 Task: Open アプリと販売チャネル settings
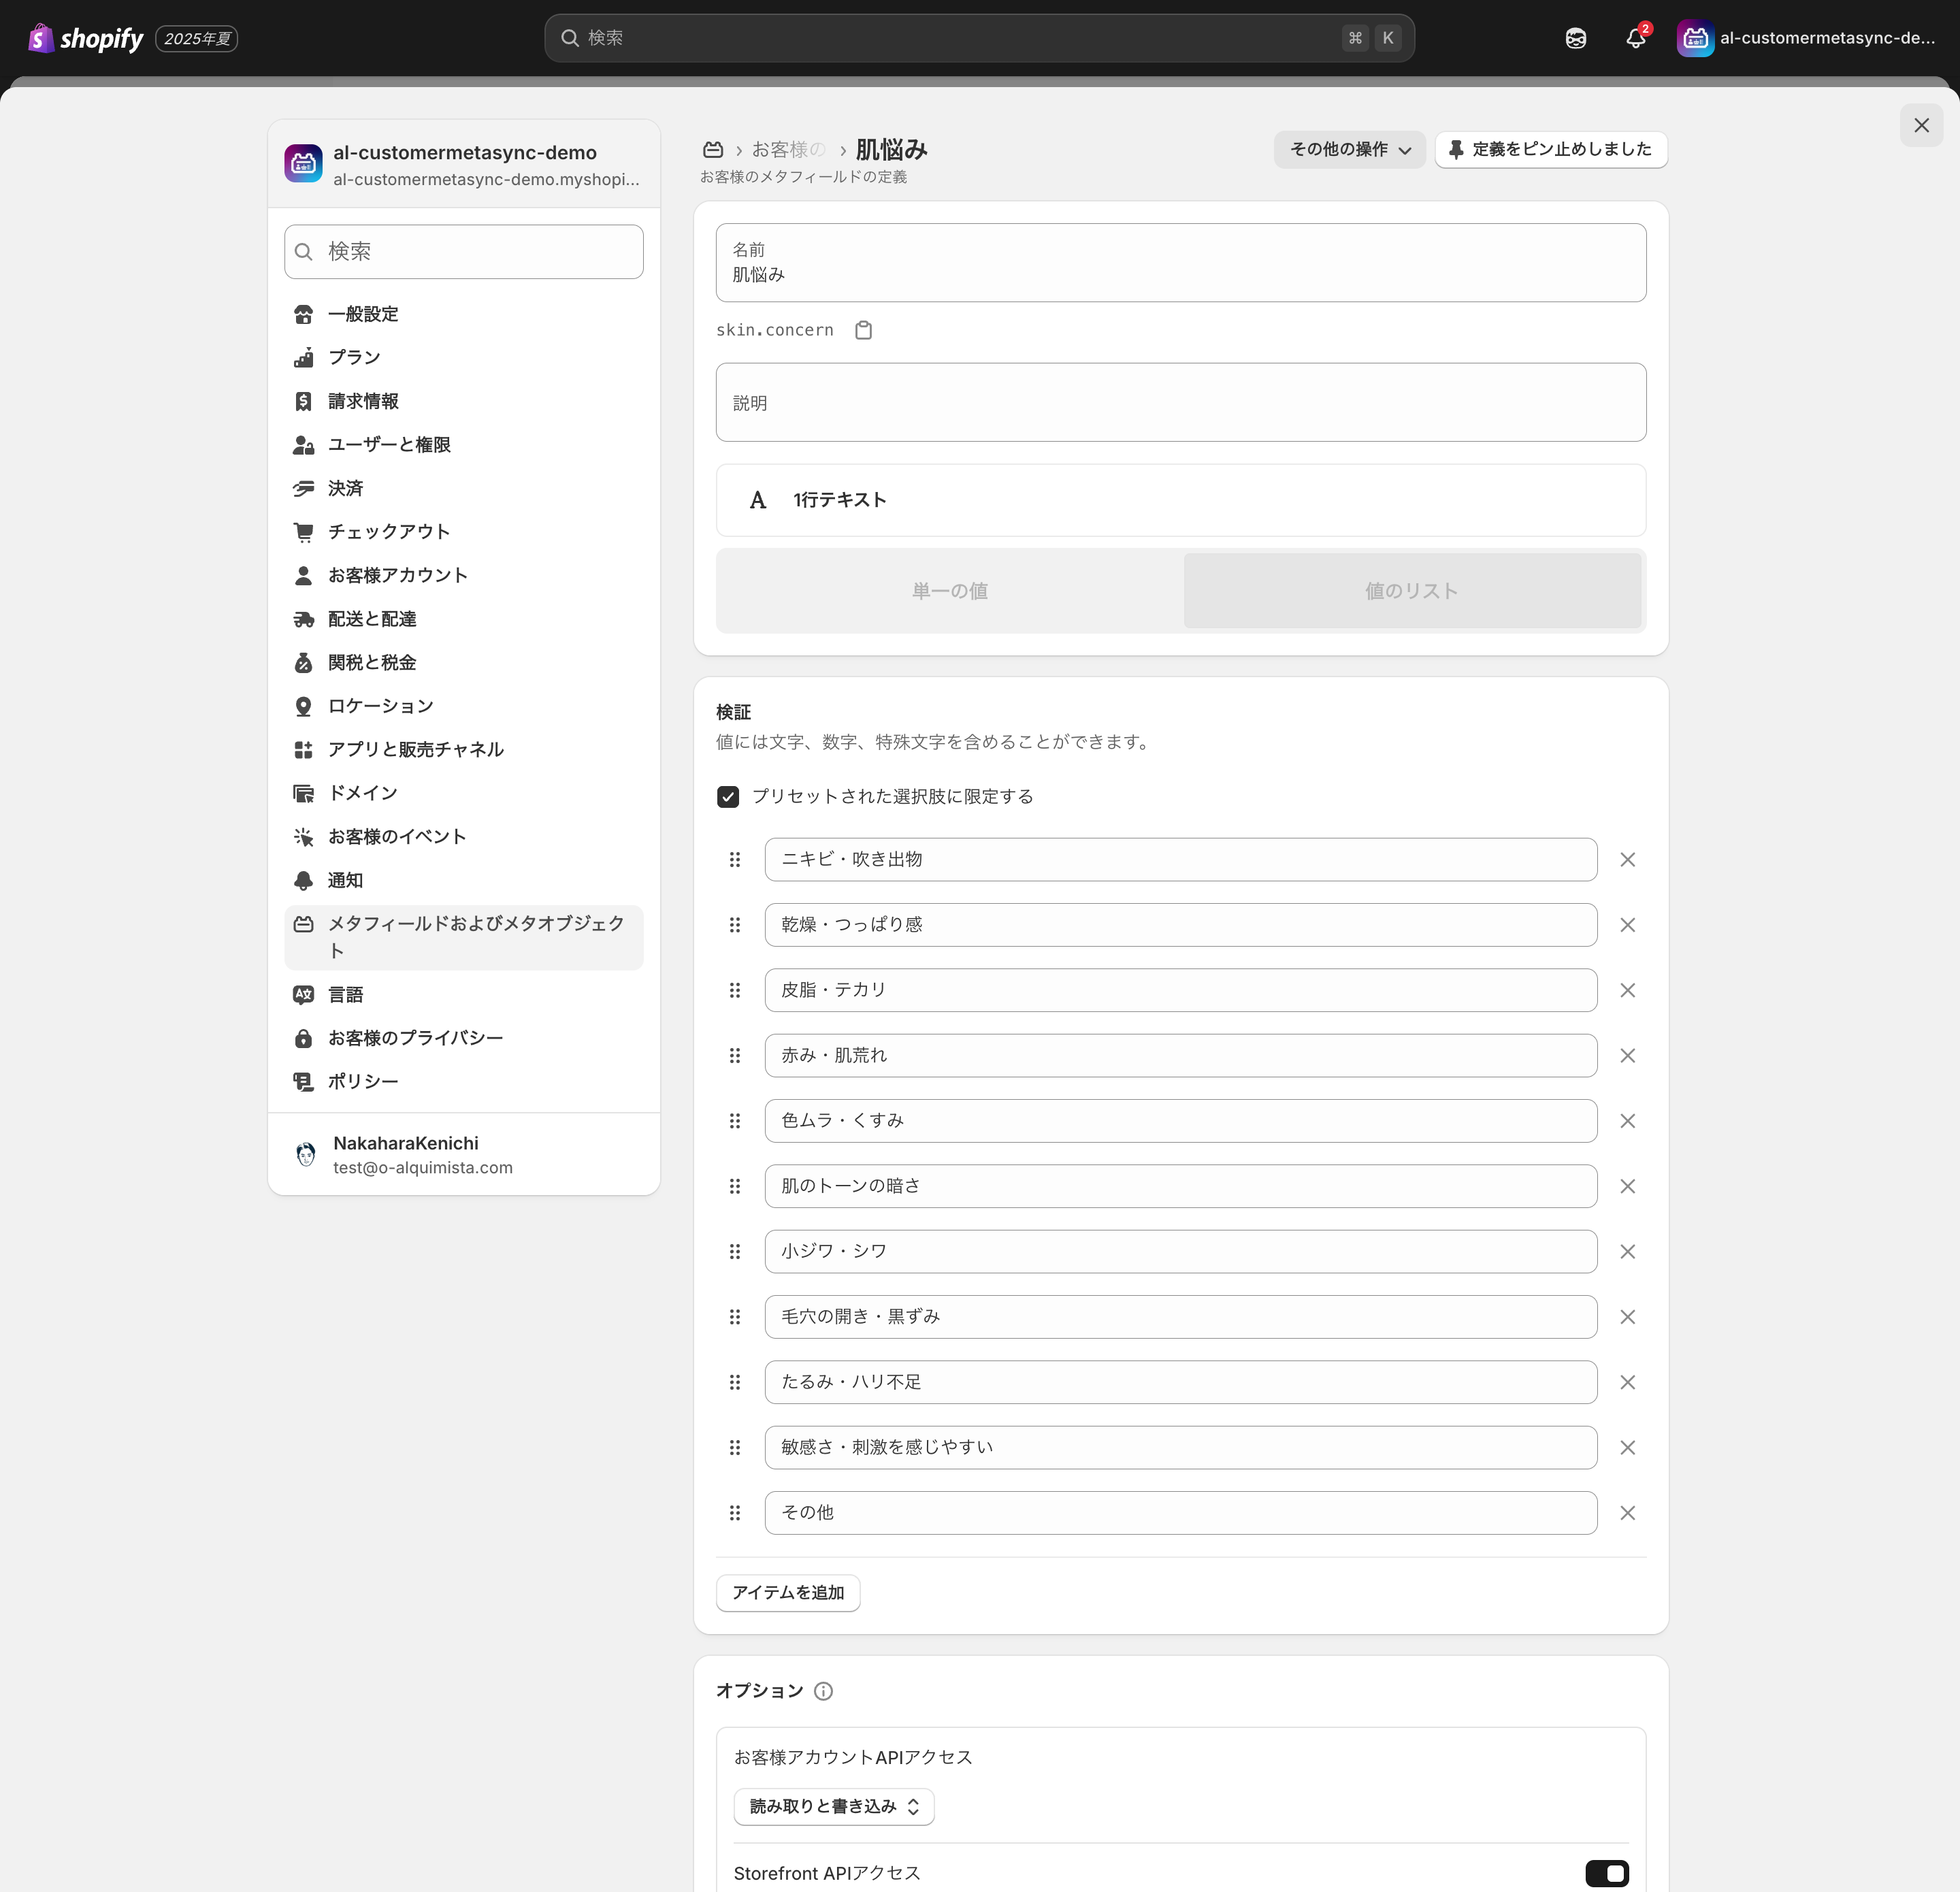463,750
